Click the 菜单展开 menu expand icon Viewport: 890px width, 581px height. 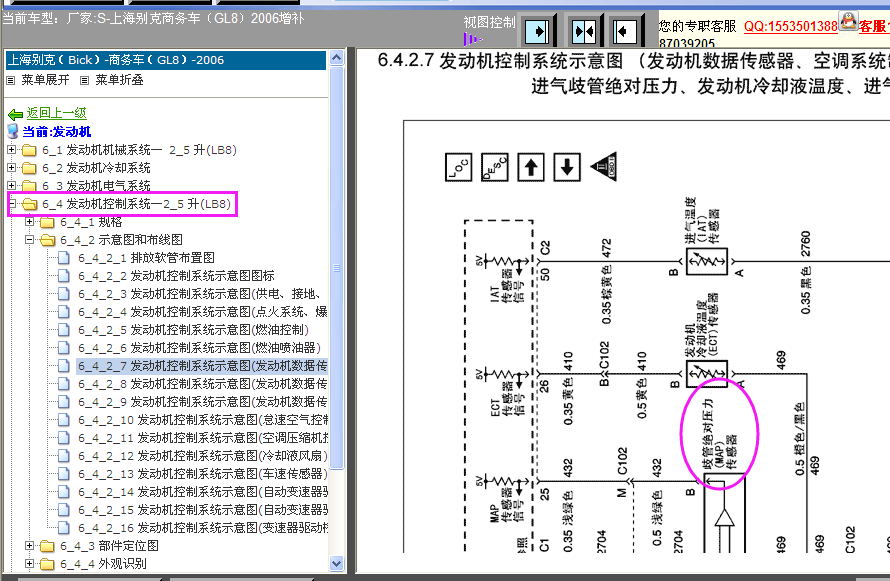pyautogui.click(x=11, y=81)
